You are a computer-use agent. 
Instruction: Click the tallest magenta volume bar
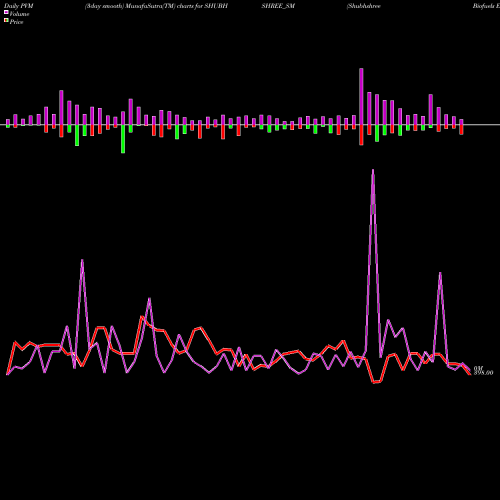(x=361, y=97)
